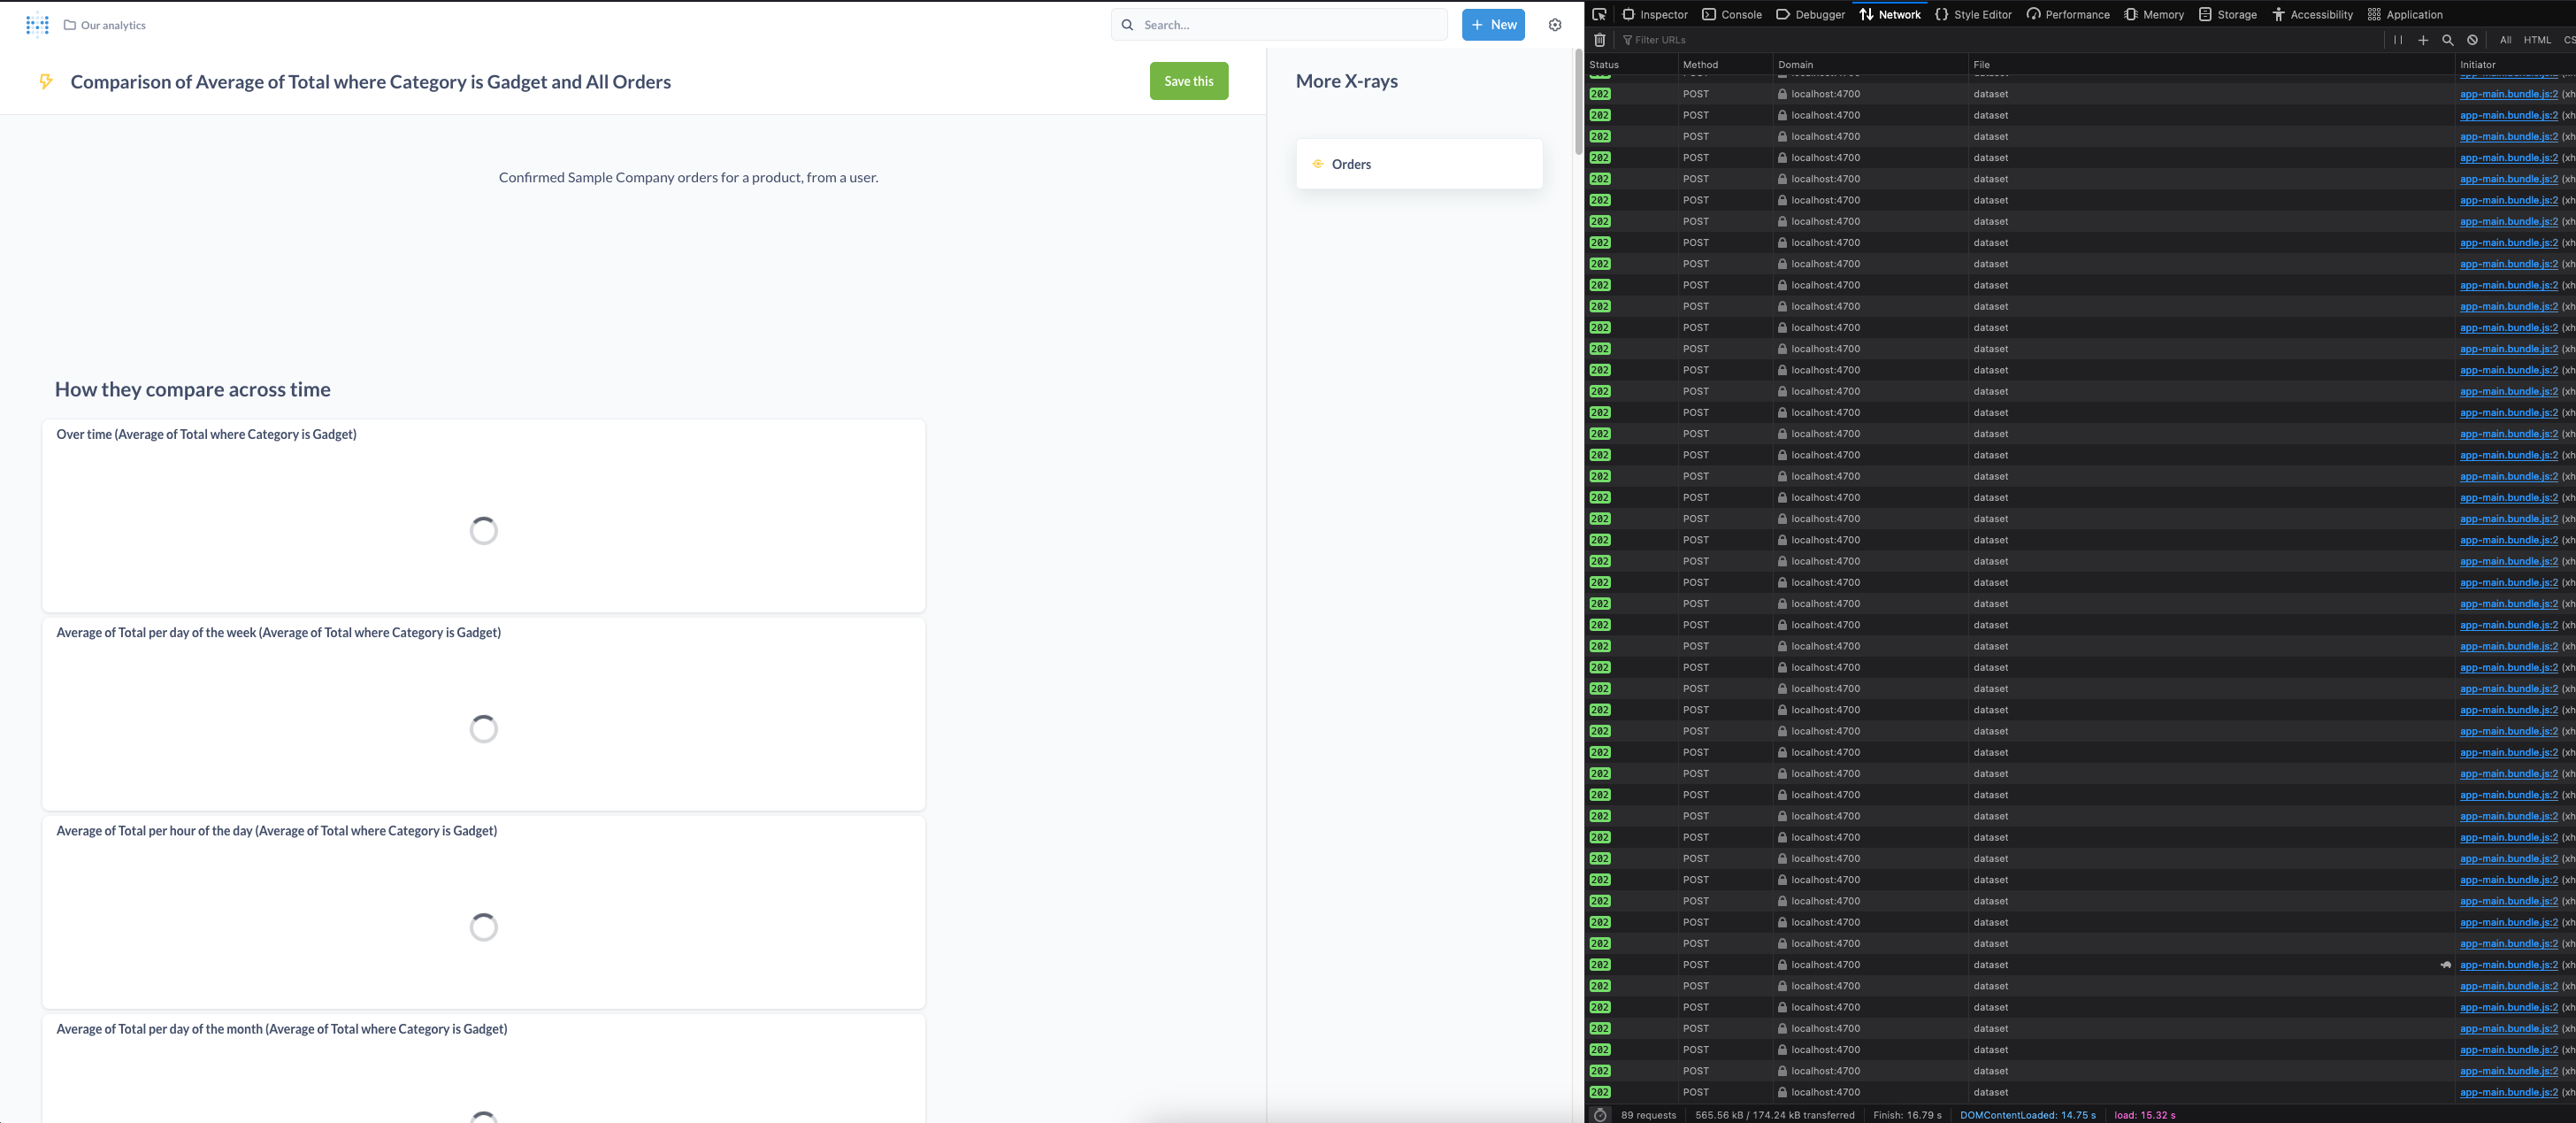
Task: Click the Metabase logo icon
Action: [38, 24]
